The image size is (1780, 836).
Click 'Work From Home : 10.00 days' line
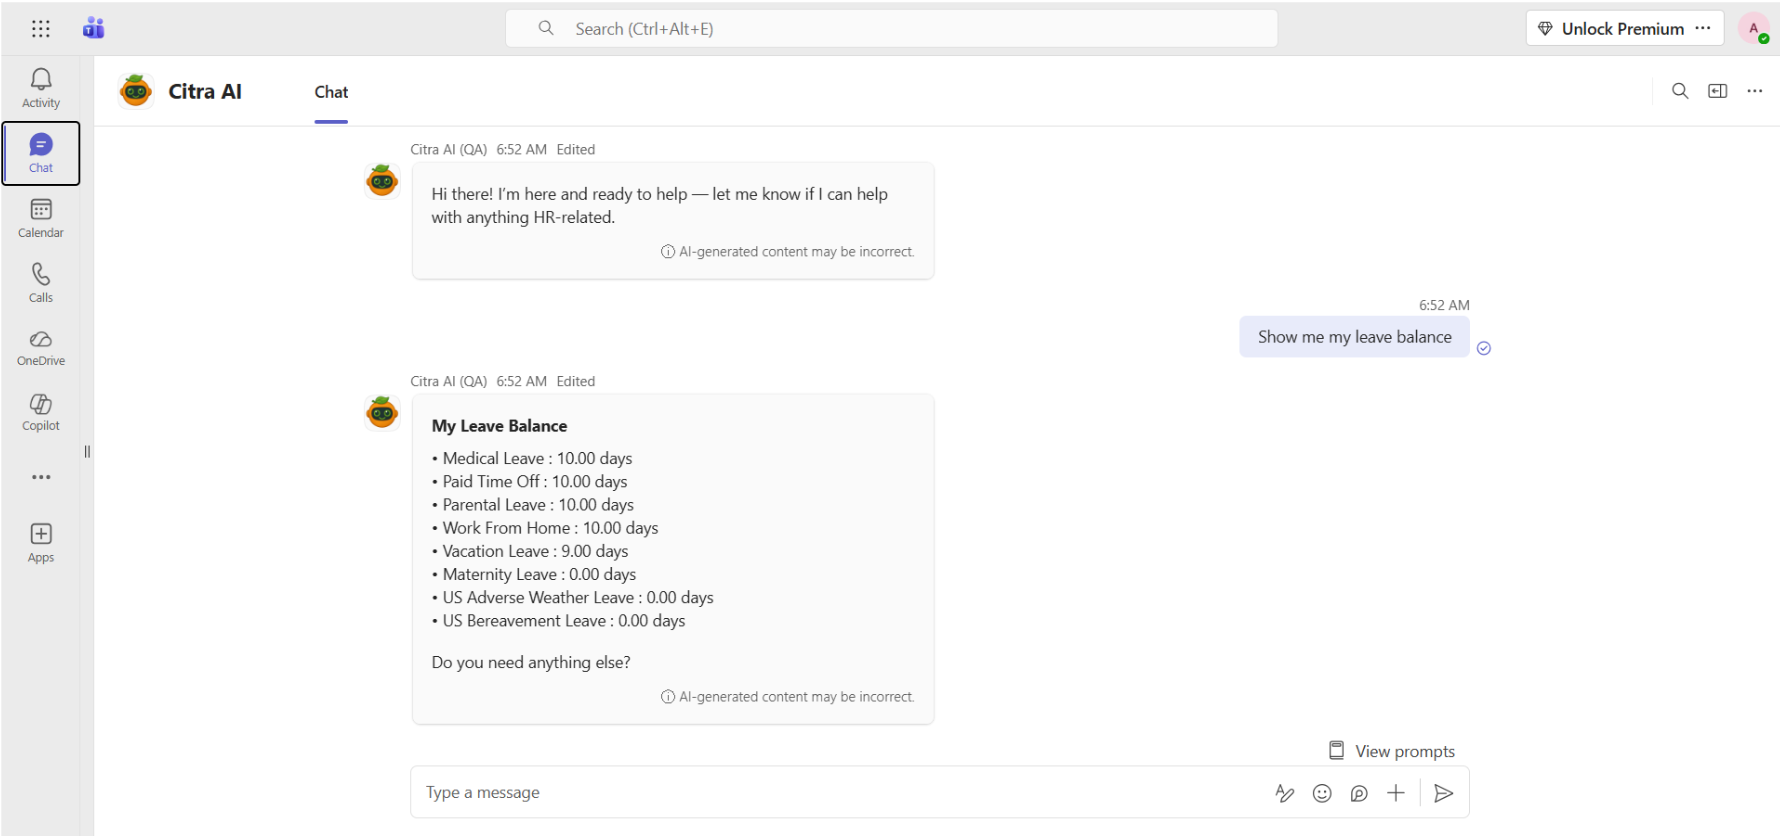550,528
